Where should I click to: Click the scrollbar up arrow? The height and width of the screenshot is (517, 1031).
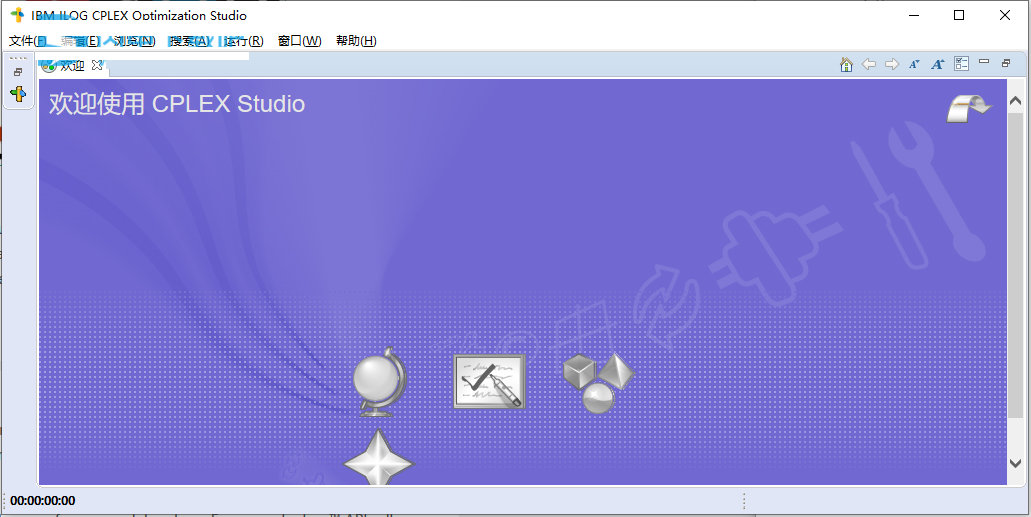pyautogui.click(x=1015, y=101)
